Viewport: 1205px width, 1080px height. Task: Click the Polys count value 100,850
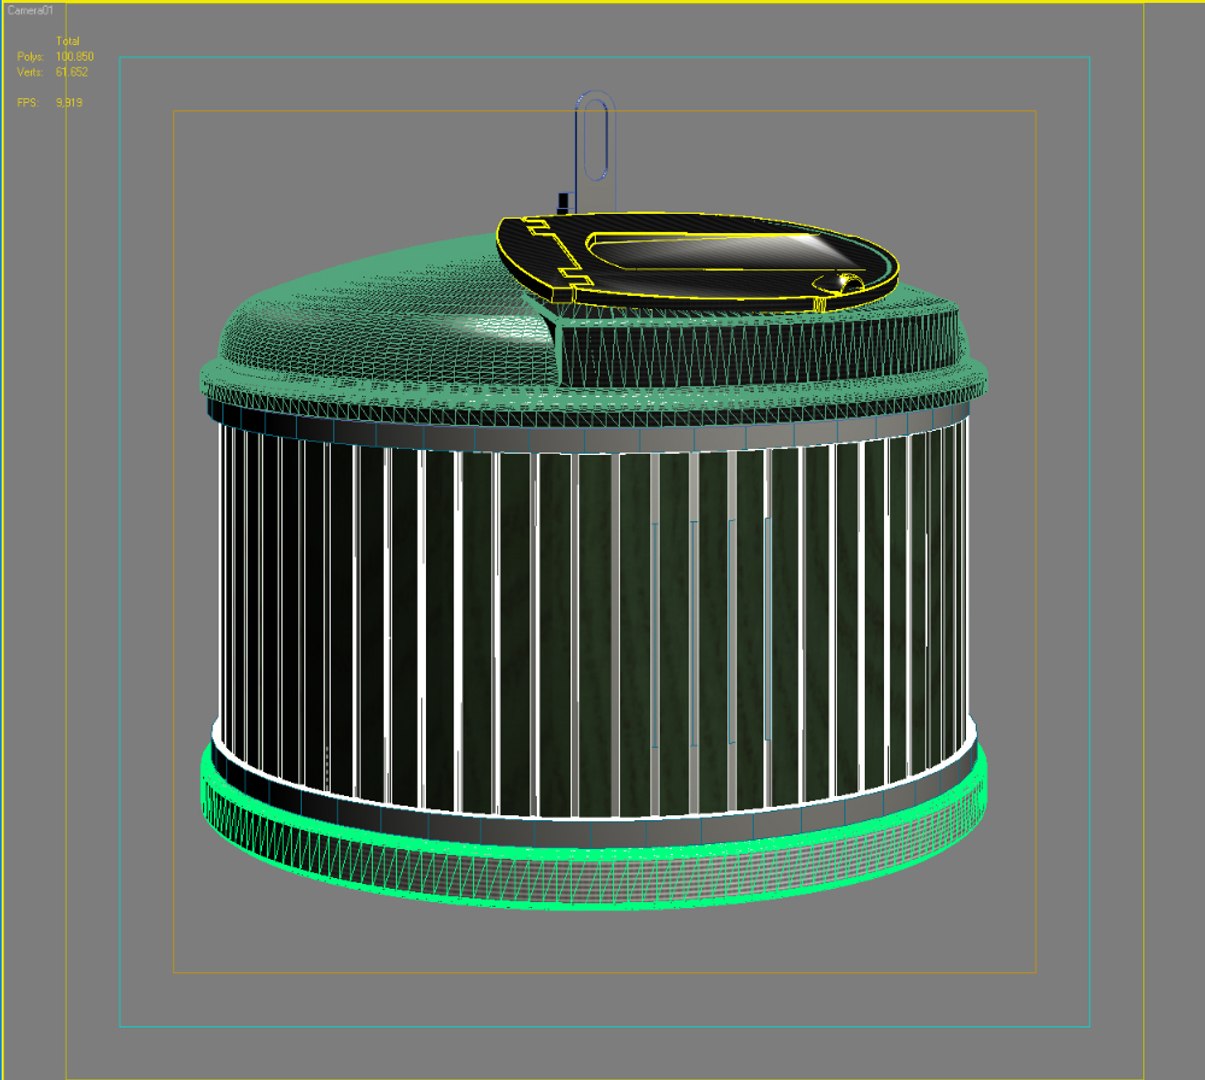coord(74,57)
